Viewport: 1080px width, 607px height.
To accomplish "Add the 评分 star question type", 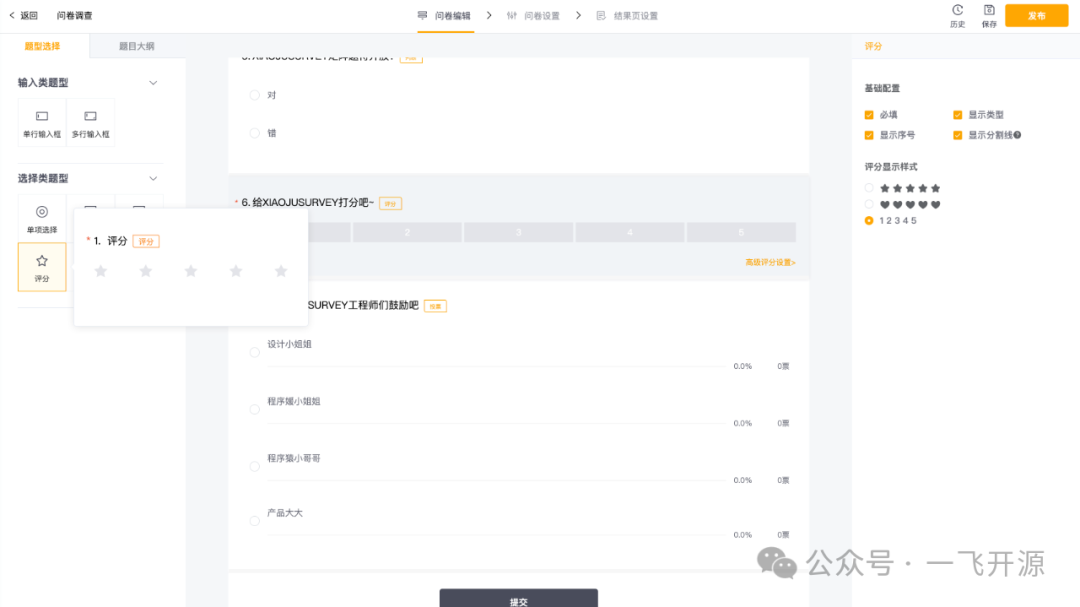I will (42, 267).
